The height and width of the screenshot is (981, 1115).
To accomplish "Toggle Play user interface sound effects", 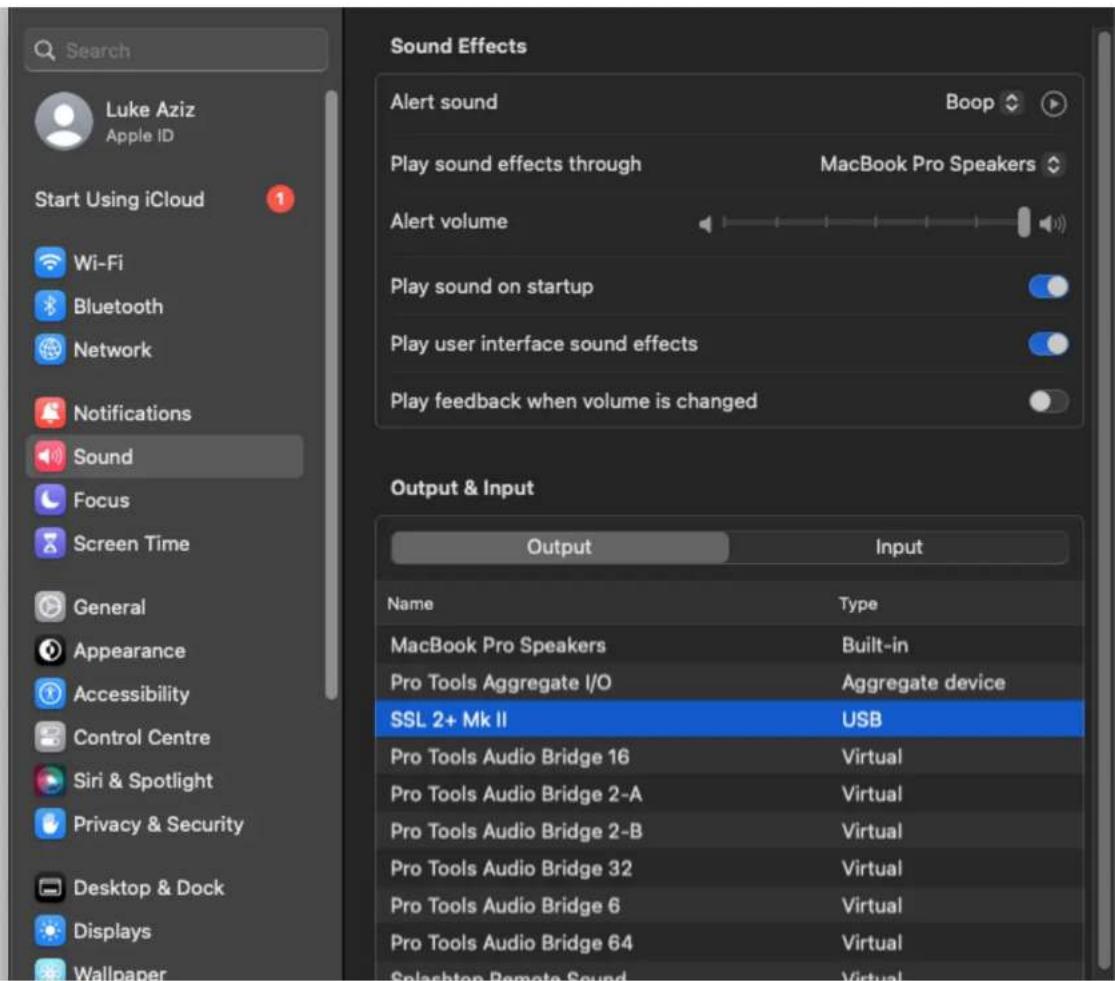I will tap(1048, 344).
